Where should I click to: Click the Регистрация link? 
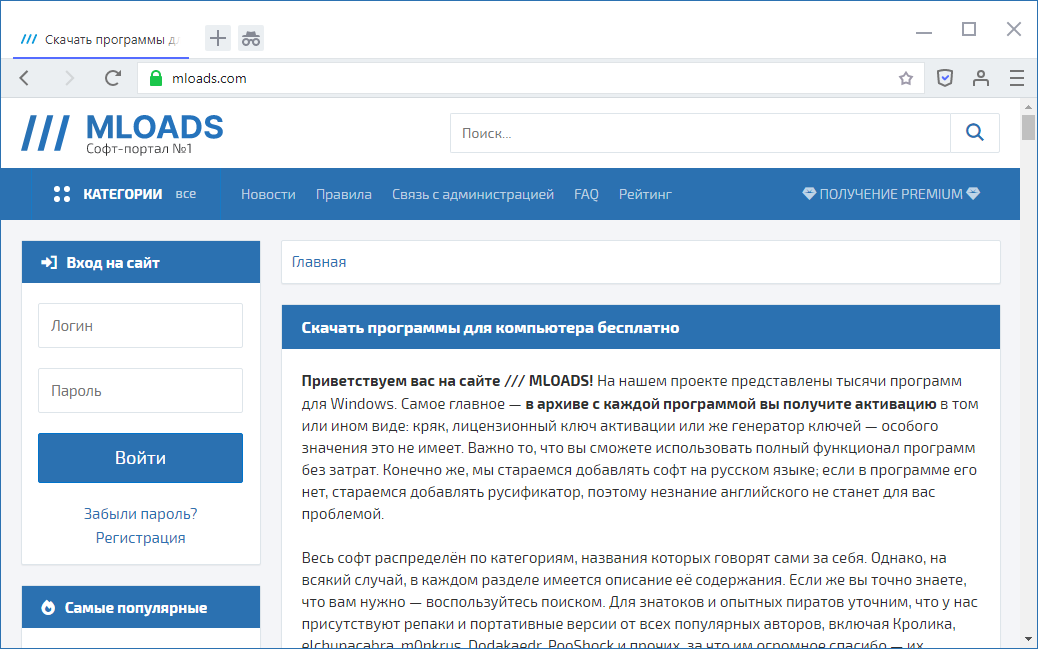pyautogui.click(x=140, y=537)
